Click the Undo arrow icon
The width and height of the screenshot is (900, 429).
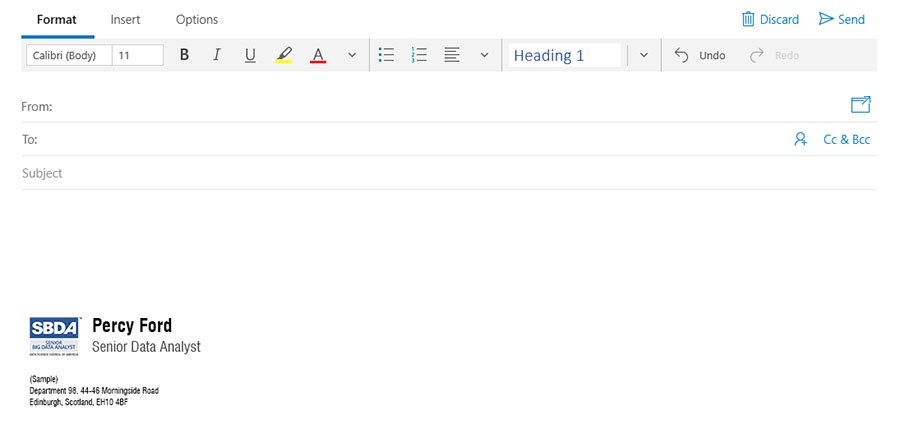coord(682,55)
